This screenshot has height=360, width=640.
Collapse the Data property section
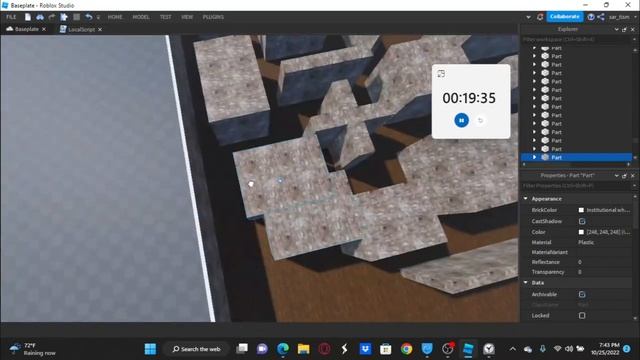(526, 282)
